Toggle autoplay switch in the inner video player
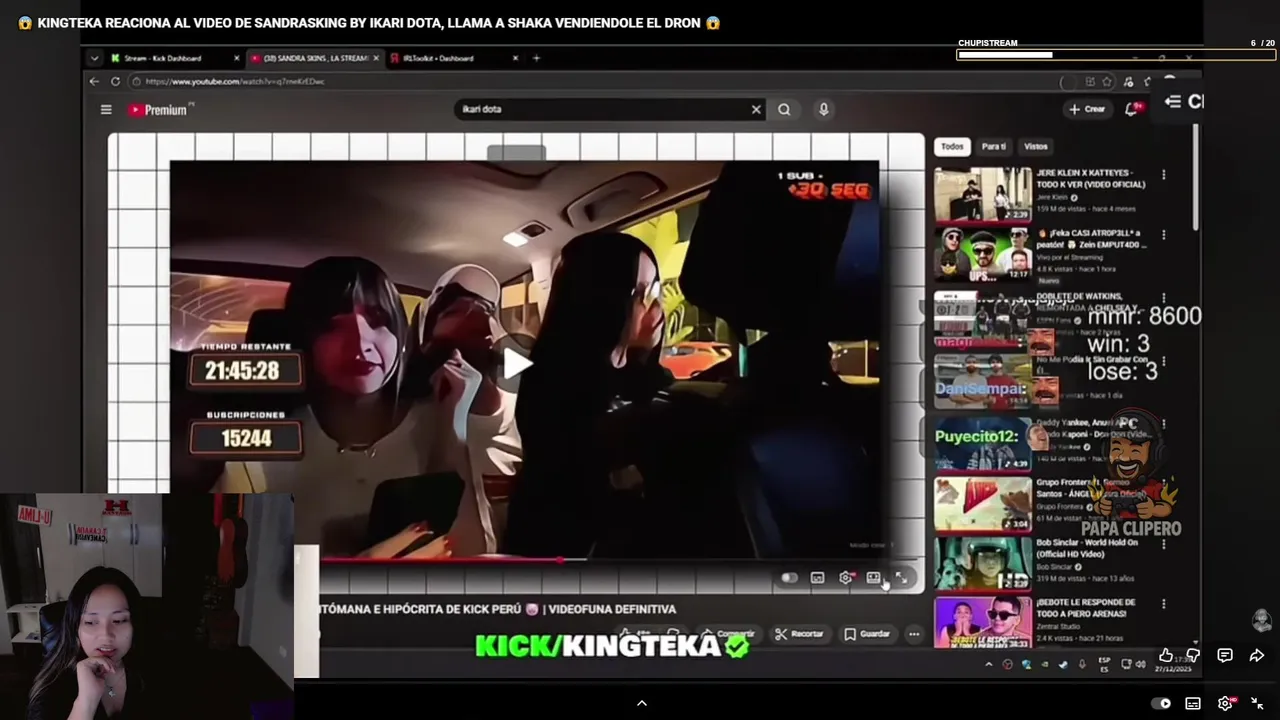Image resolution: width=1280 pixels, height=720 pixels. click(x=789, y=578)
